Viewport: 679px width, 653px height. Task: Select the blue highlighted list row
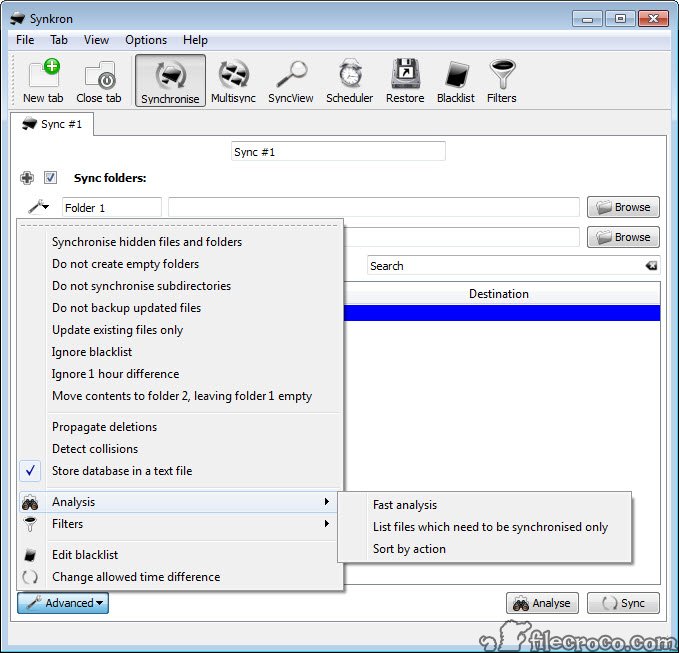tap(502, 313)
